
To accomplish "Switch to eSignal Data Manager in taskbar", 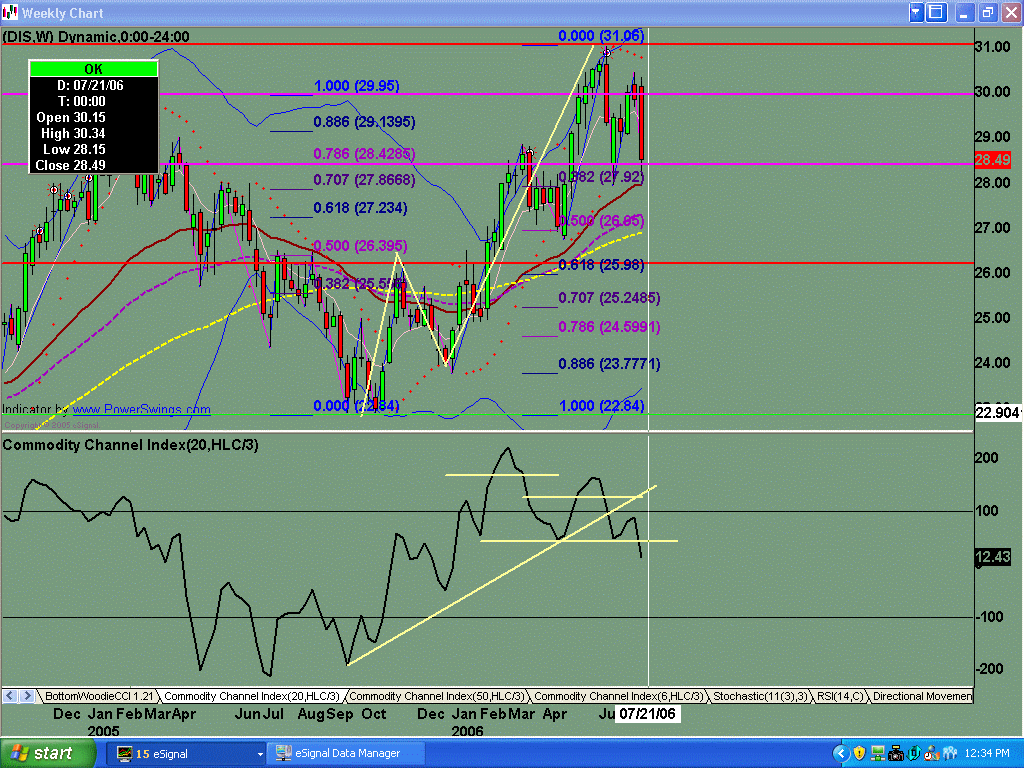I will pos(346,754).
